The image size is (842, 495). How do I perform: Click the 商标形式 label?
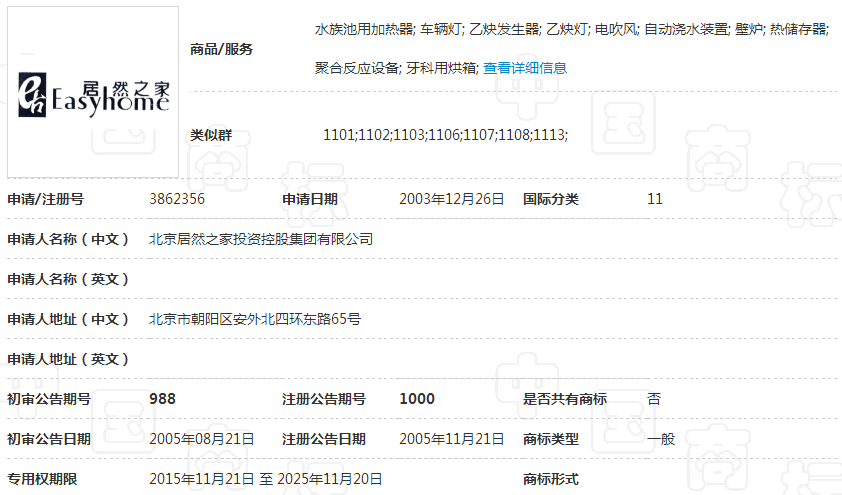[551, 479]
